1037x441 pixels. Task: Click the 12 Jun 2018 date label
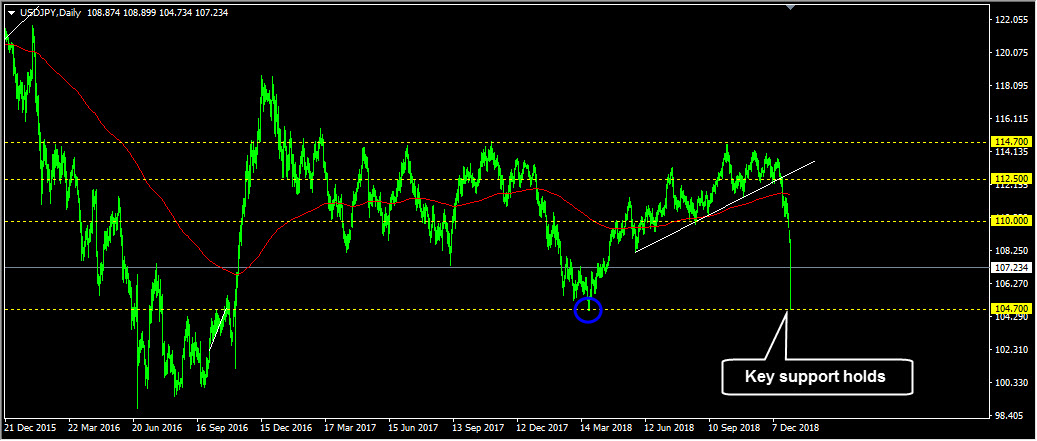pyautogui.click(x=670, y=428)
